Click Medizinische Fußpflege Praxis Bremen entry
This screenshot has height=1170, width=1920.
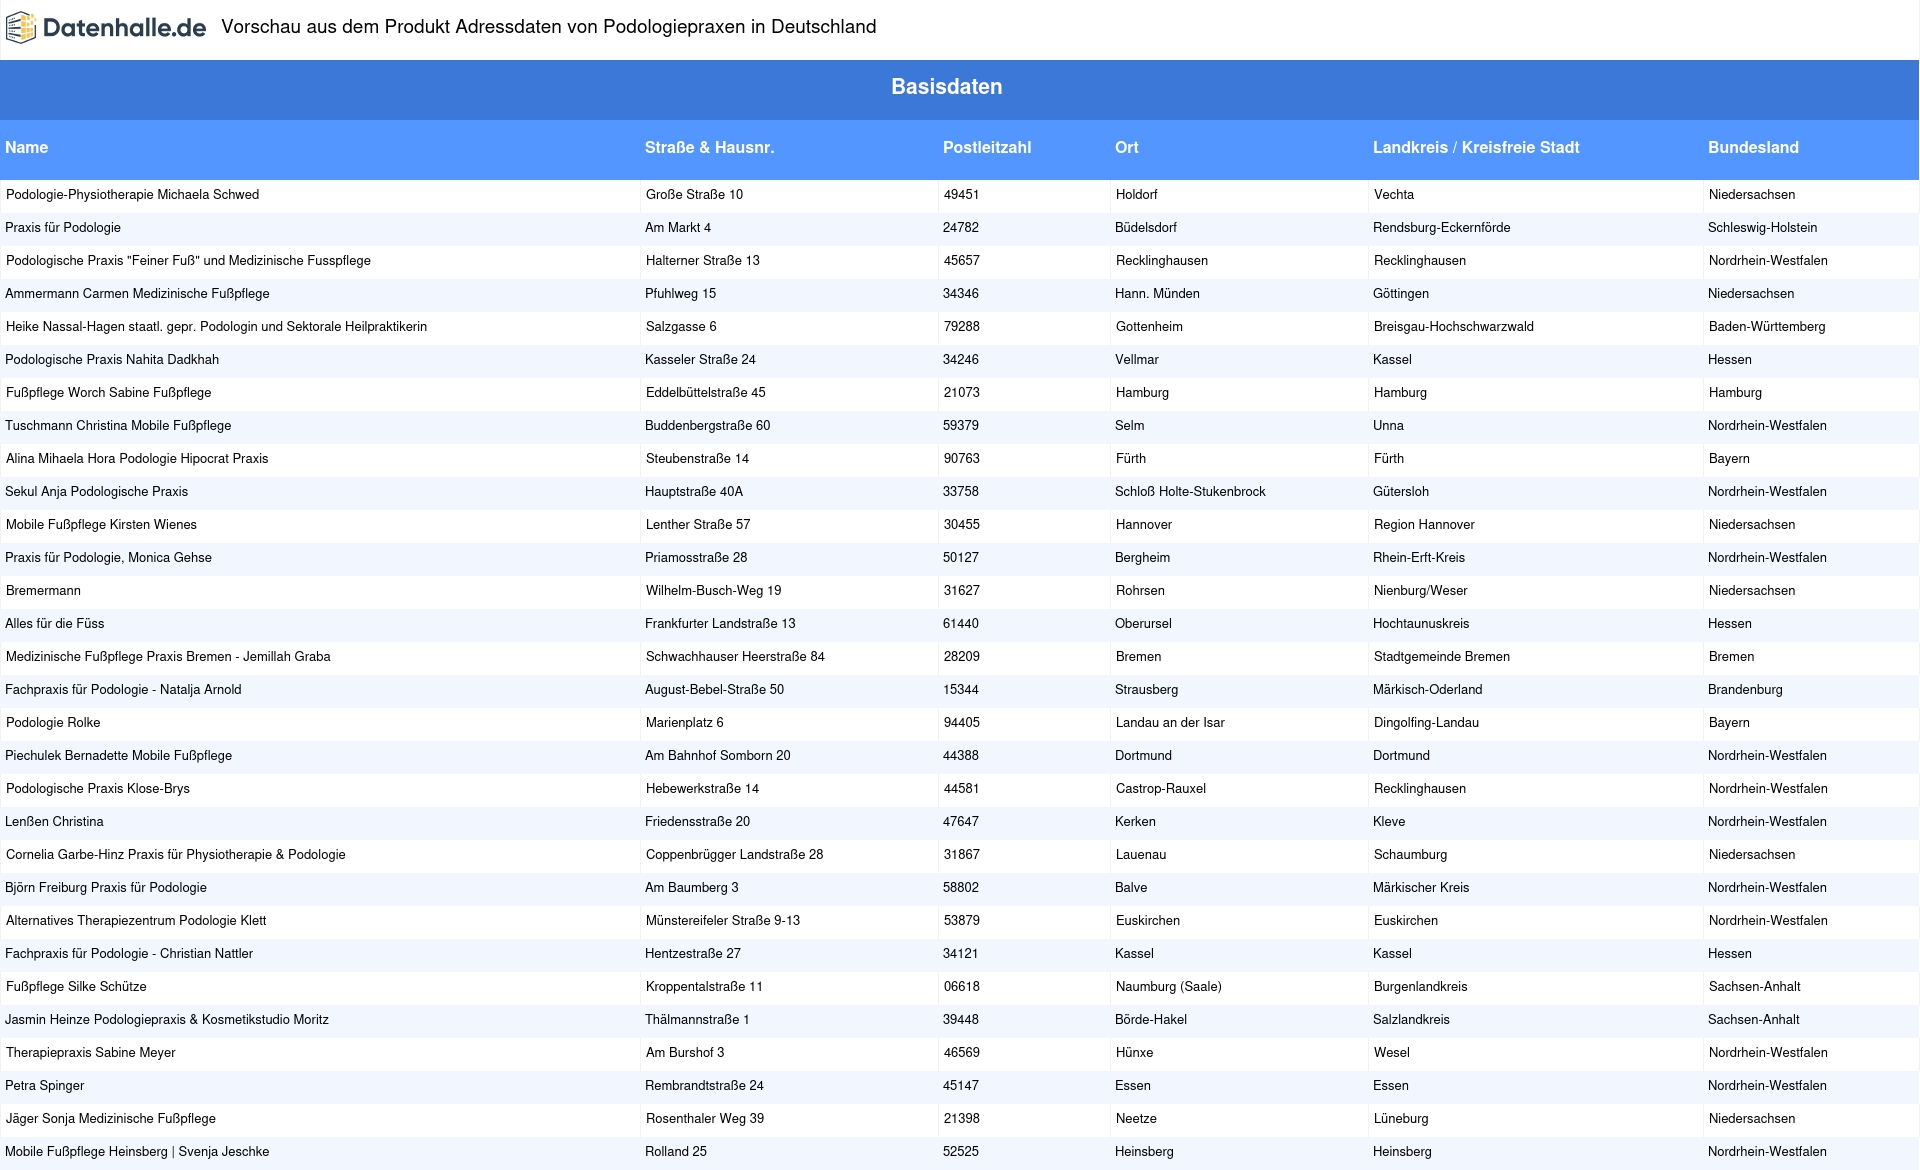coord(168,657)
